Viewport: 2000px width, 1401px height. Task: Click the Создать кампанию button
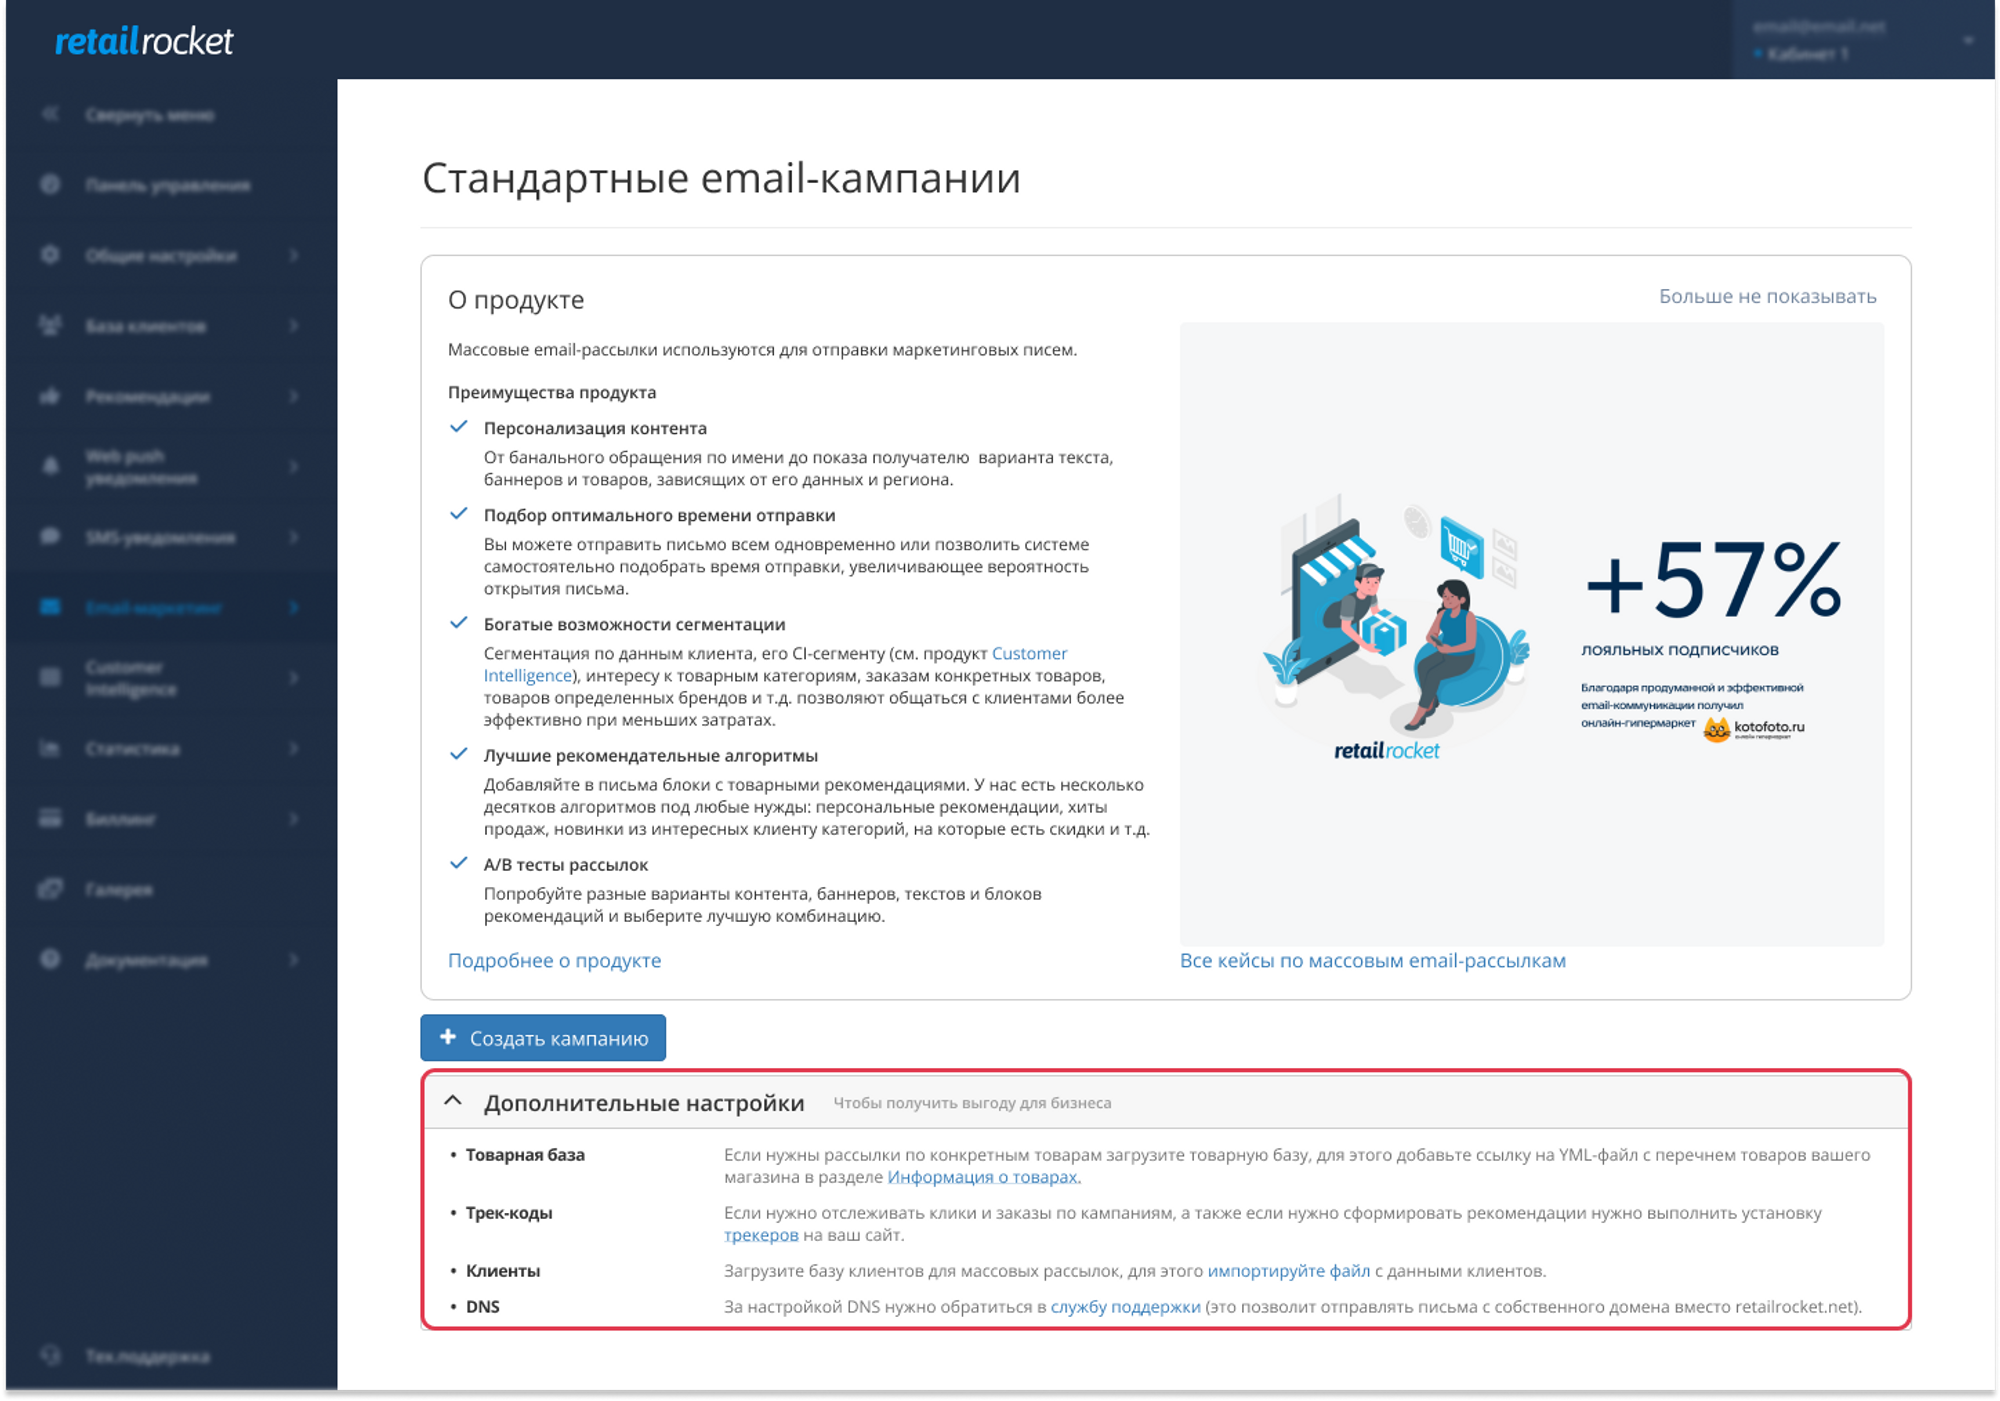tap(543, 1038)
